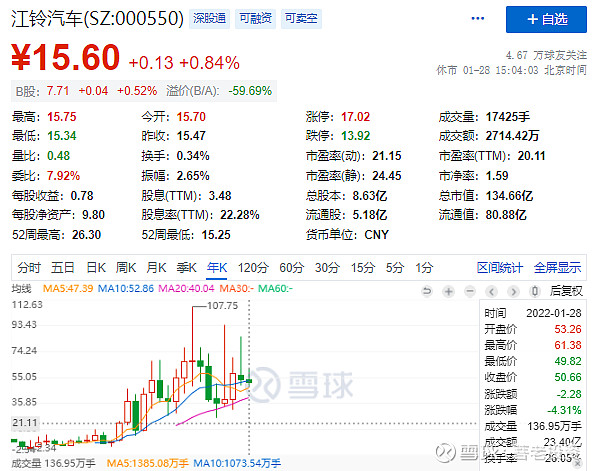Click the 深股通 tag

click(209, 18)
